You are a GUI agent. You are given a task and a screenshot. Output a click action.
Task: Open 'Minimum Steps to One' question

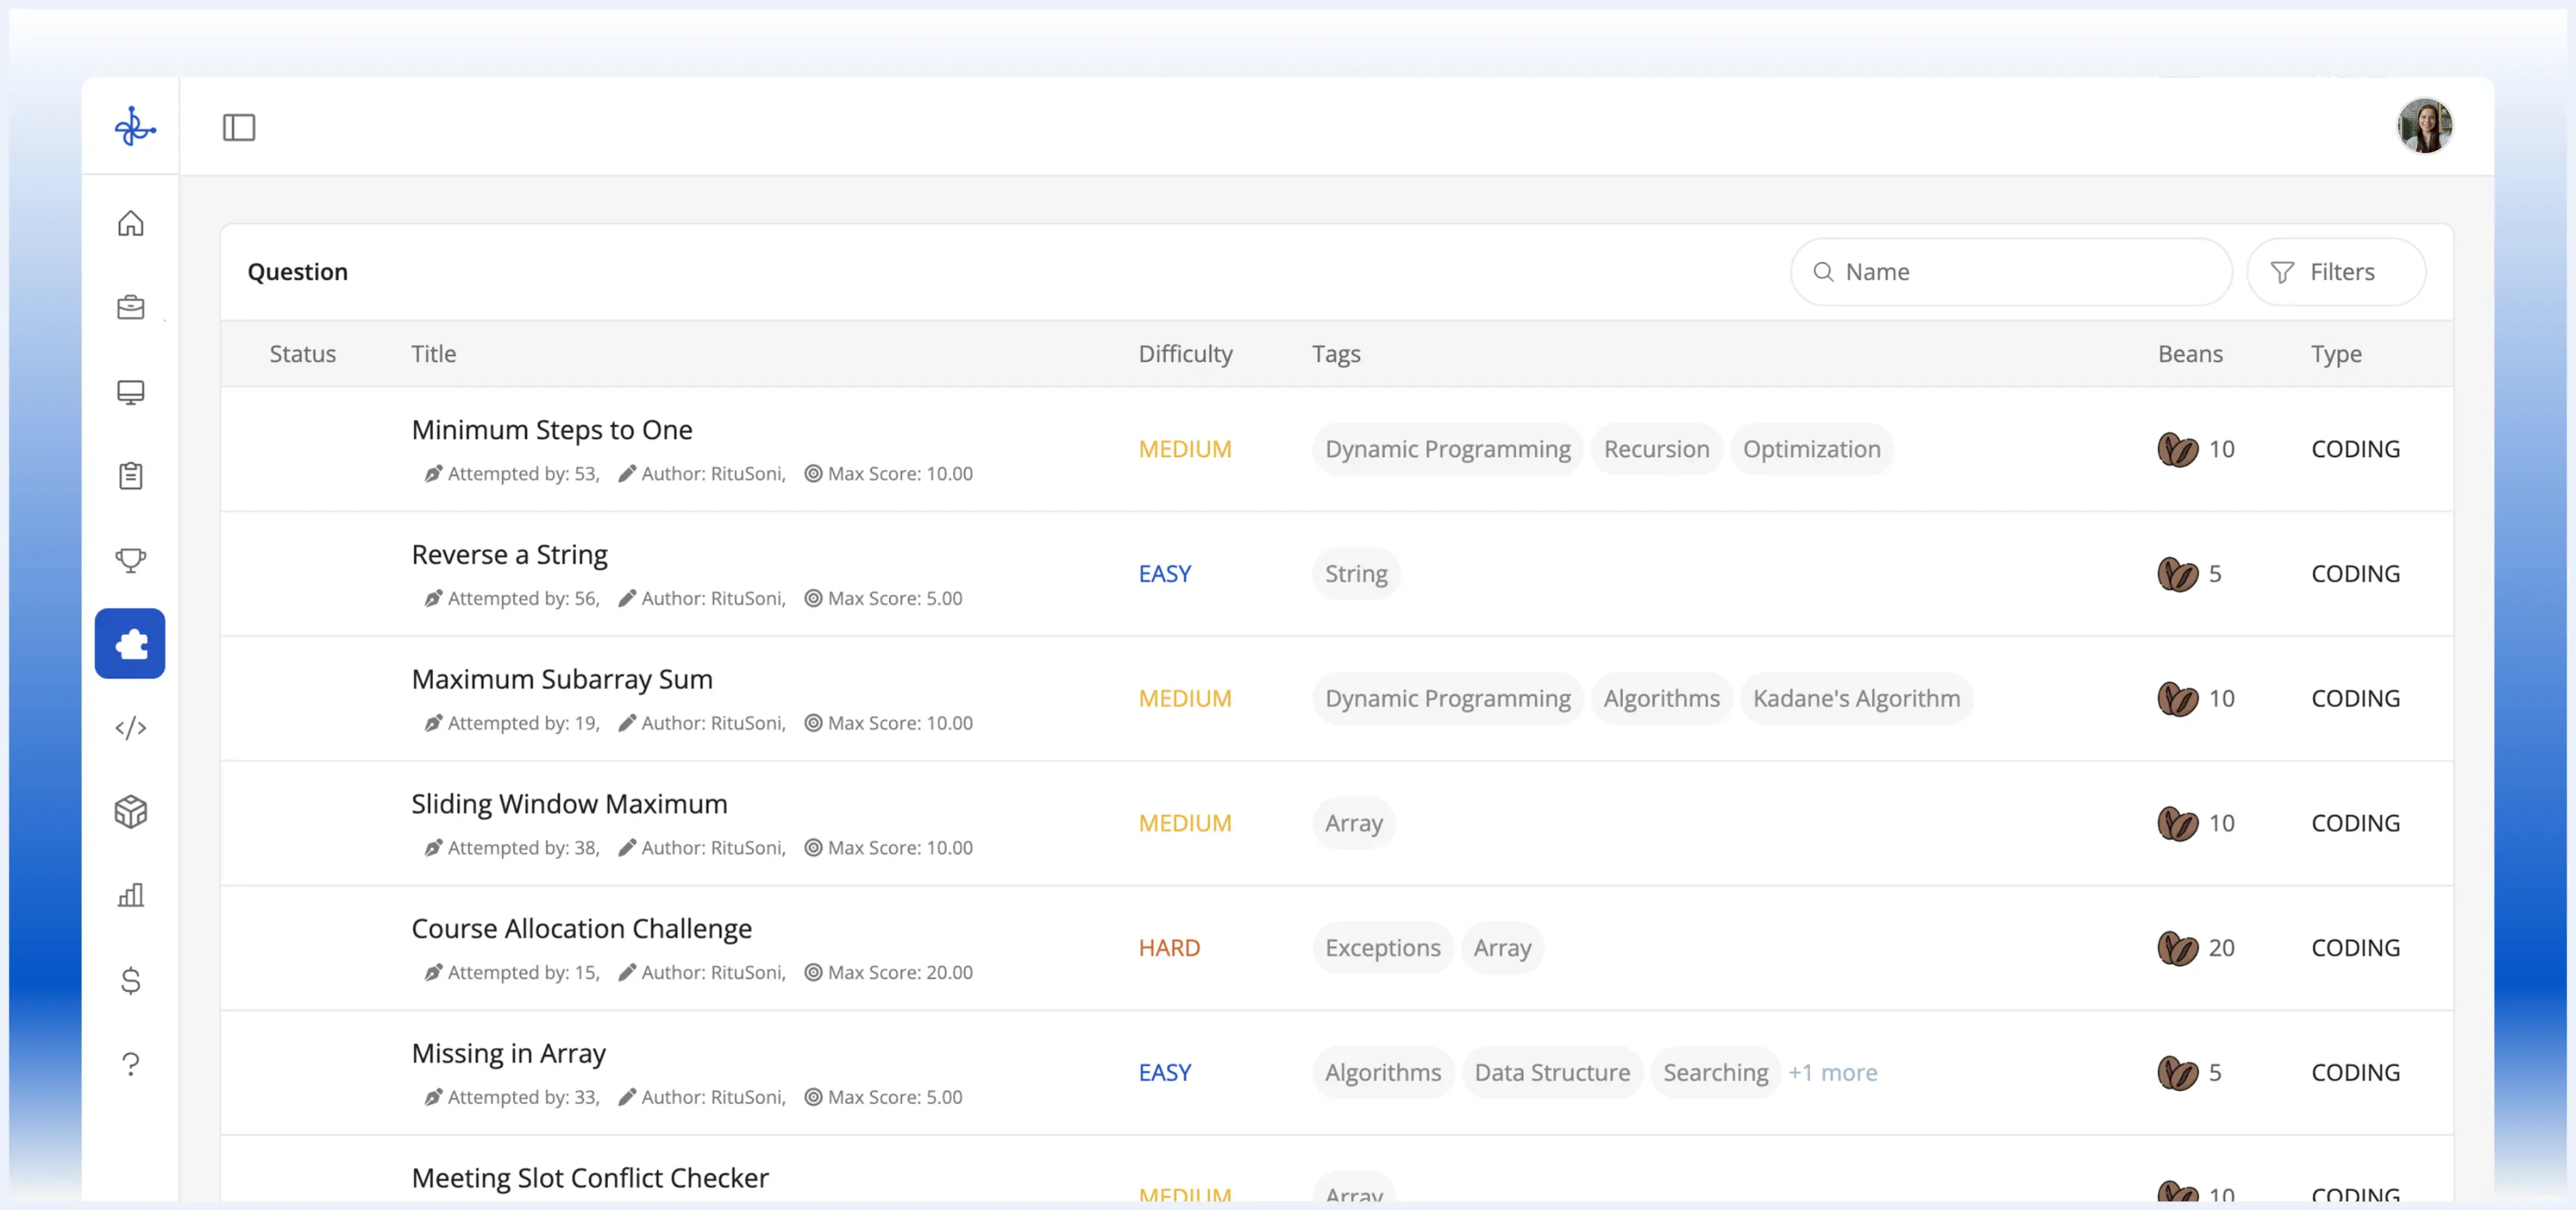[x=552, y=429]
